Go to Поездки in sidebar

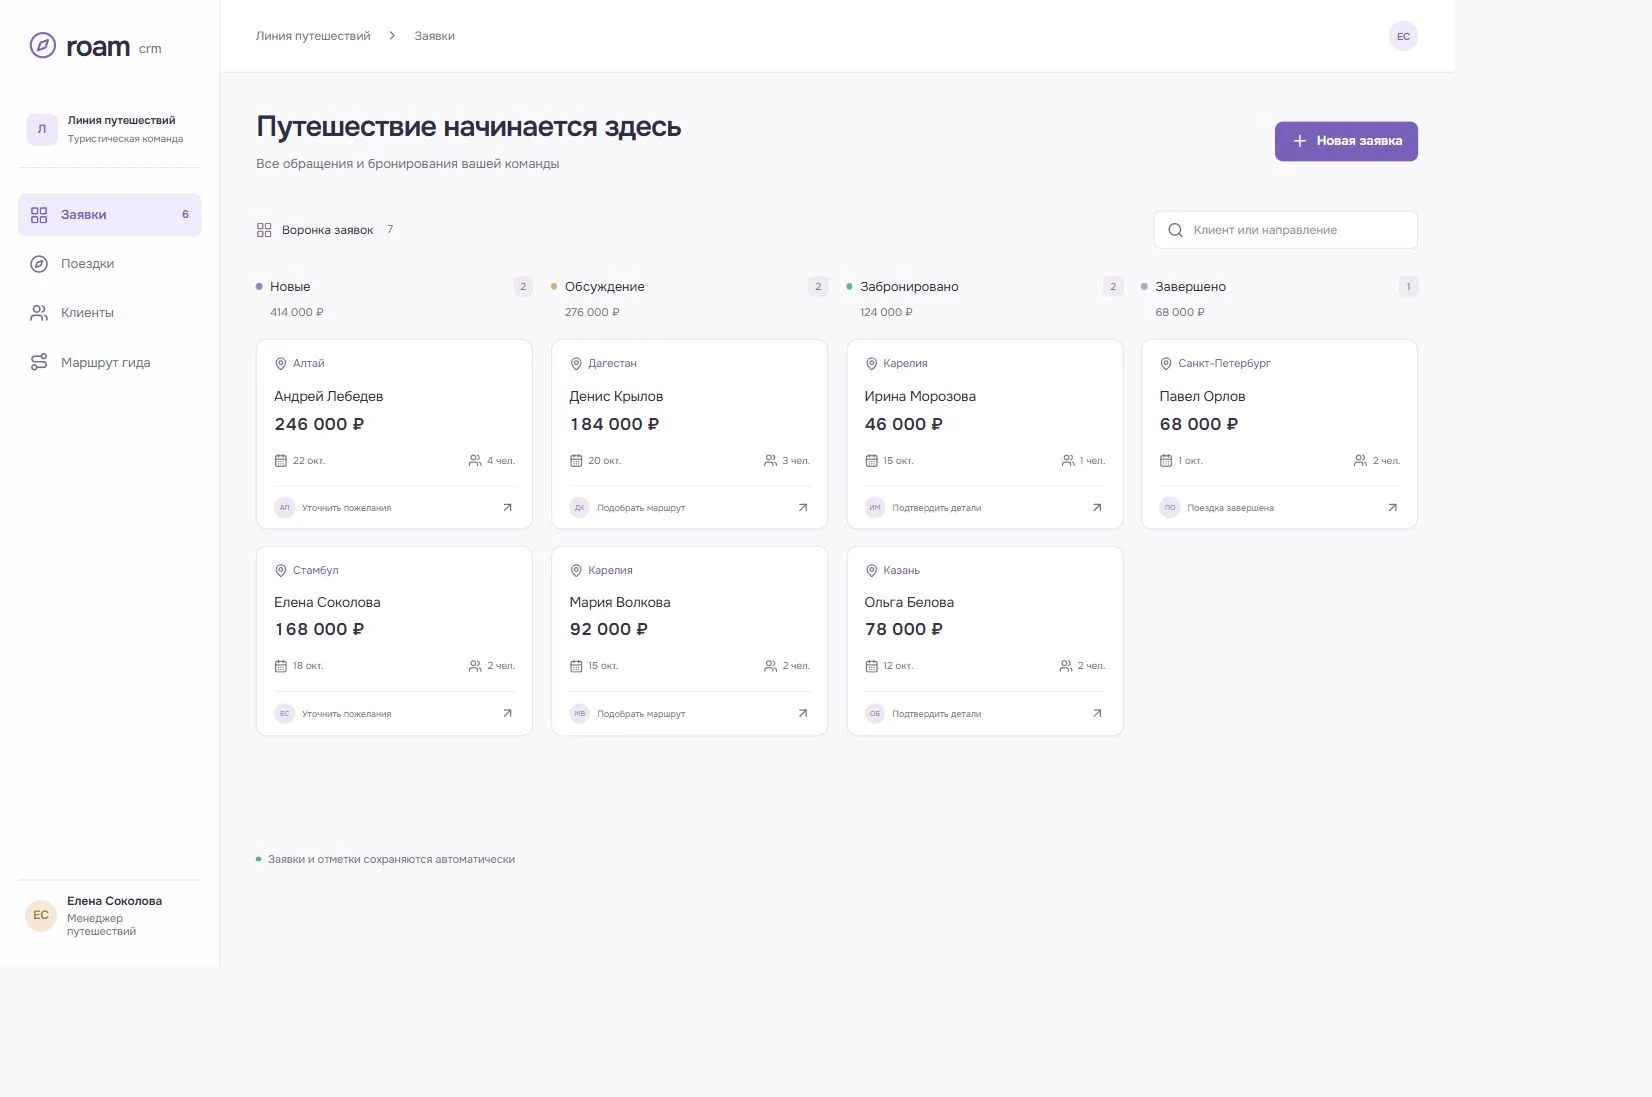[x=109, y=264]
